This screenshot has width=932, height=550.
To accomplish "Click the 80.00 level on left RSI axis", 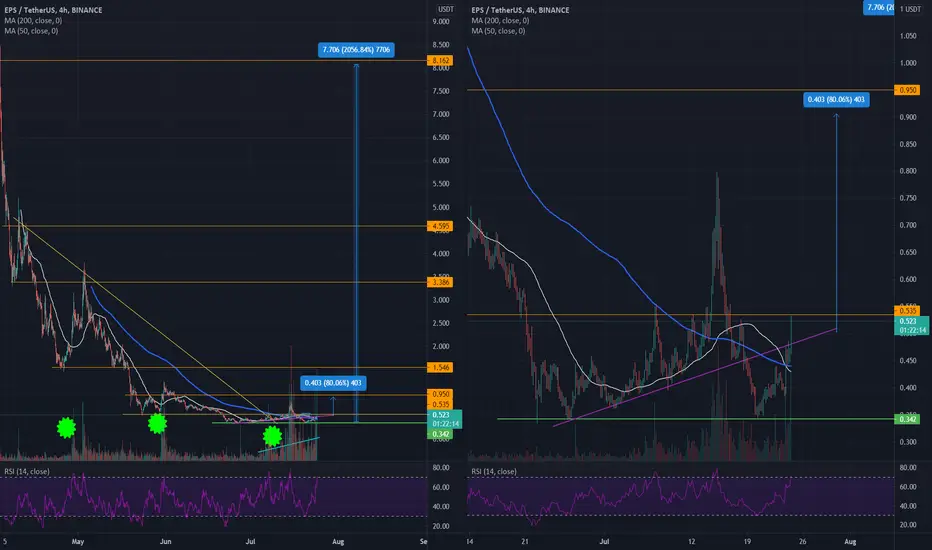I will point(441,468).
